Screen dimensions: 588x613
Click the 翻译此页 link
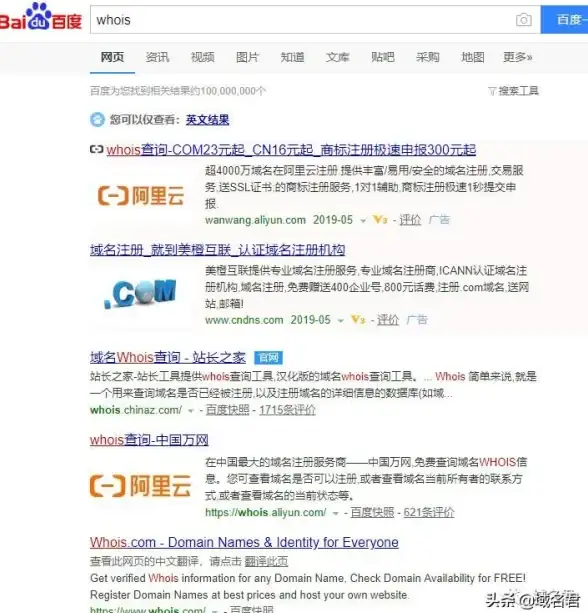[266, 561]
